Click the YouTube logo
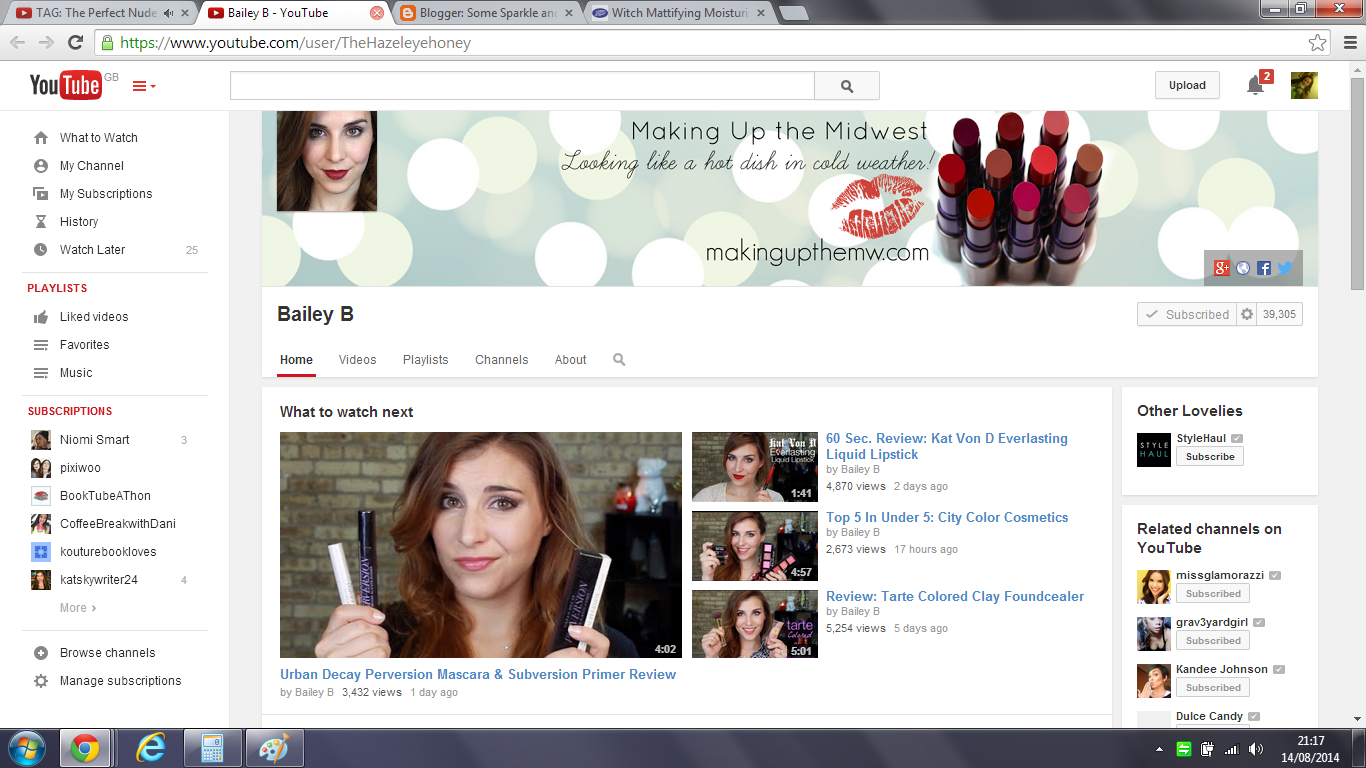This screenshot has width=1366, height=768. pyautogui.click(x=66, y=85)
